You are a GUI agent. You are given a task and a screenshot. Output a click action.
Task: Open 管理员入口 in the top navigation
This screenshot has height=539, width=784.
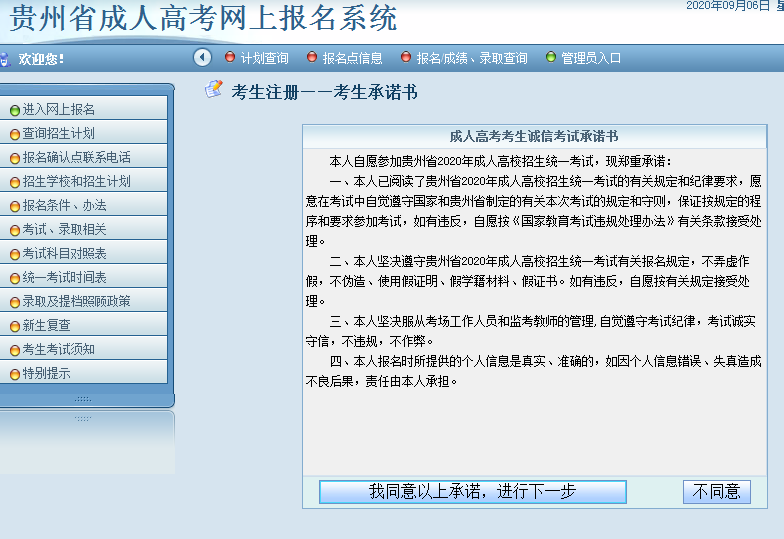(591, 58)
